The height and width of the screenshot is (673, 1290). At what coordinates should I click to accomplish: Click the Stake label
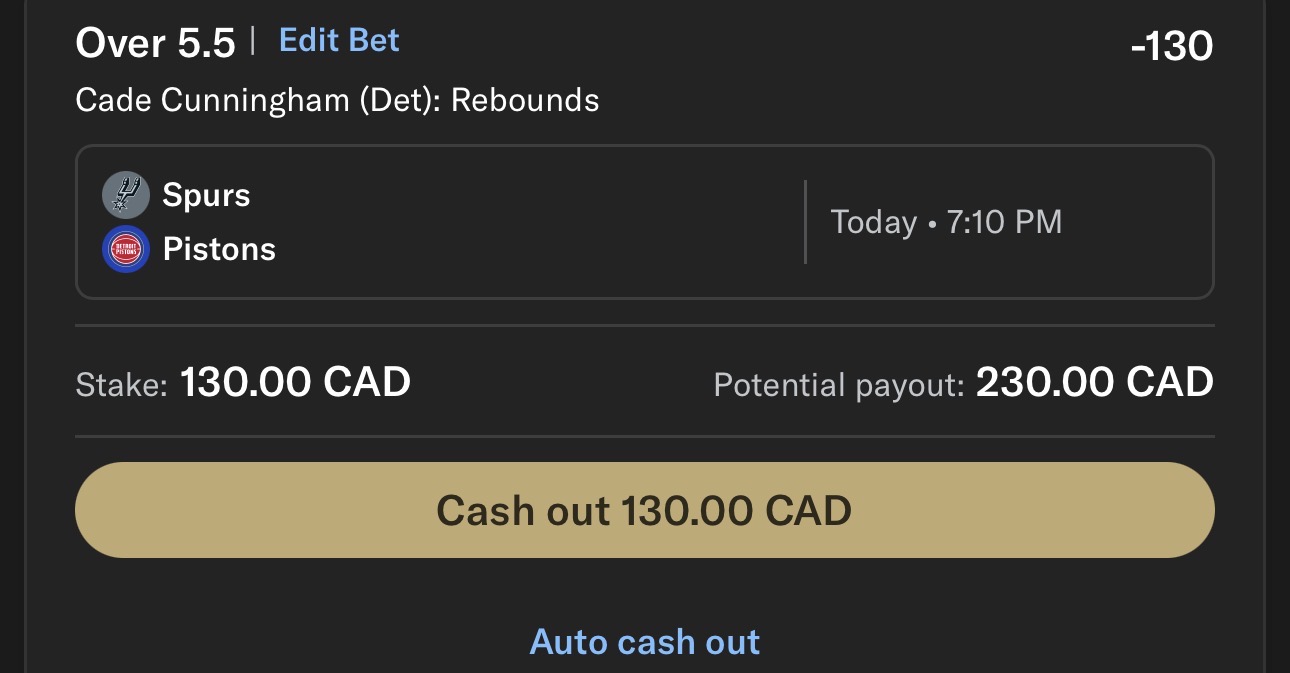[122, 384]
